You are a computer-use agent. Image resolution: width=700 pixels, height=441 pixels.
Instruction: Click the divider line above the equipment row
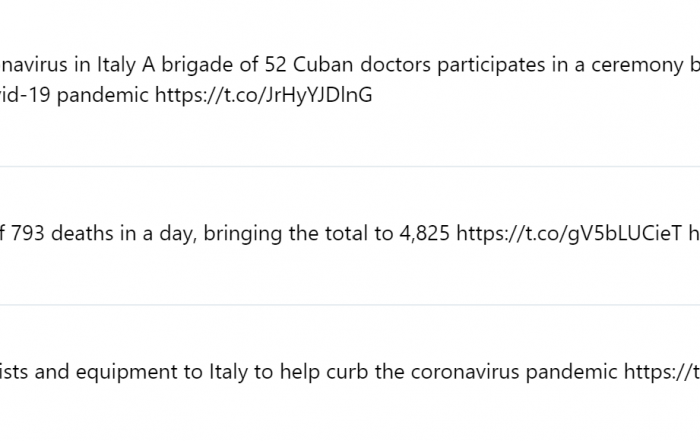(350, 305)
